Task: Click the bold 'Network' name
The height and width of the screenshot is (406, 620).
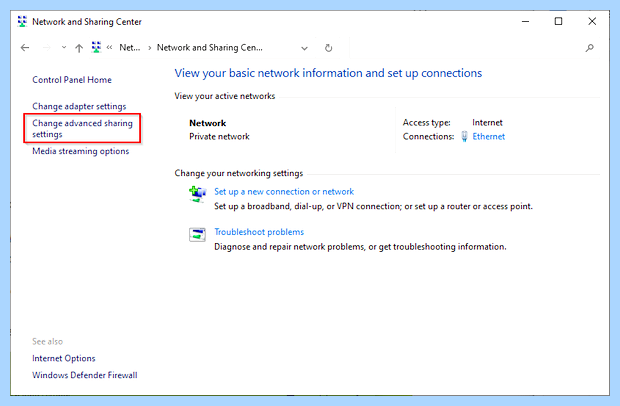Action: (208, 123)
